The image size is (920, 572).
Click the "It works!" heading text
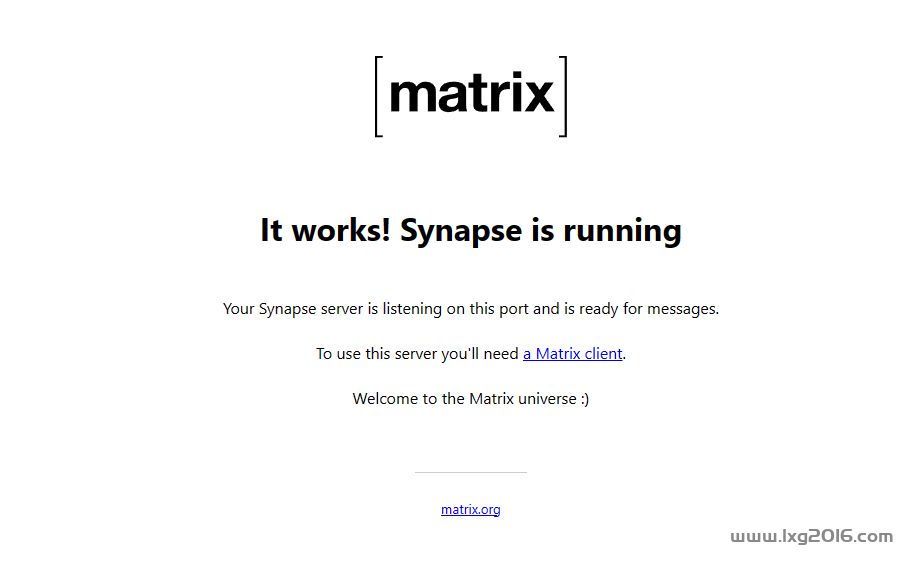point(326,229)
